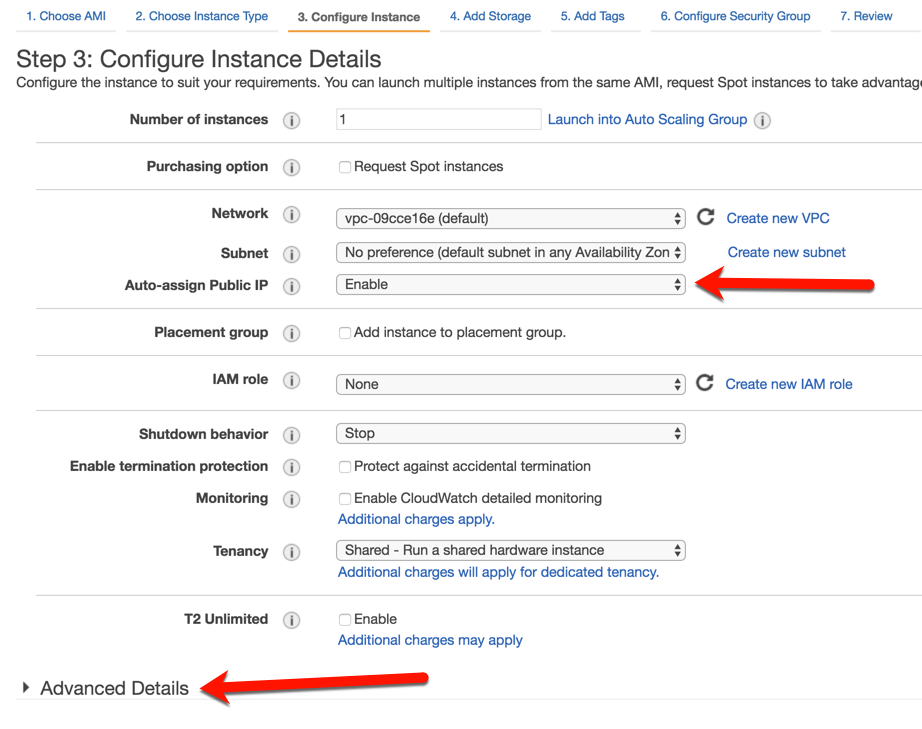Go to the 4. Add Storage tab

pyautogui.click(x=490, y=16)
